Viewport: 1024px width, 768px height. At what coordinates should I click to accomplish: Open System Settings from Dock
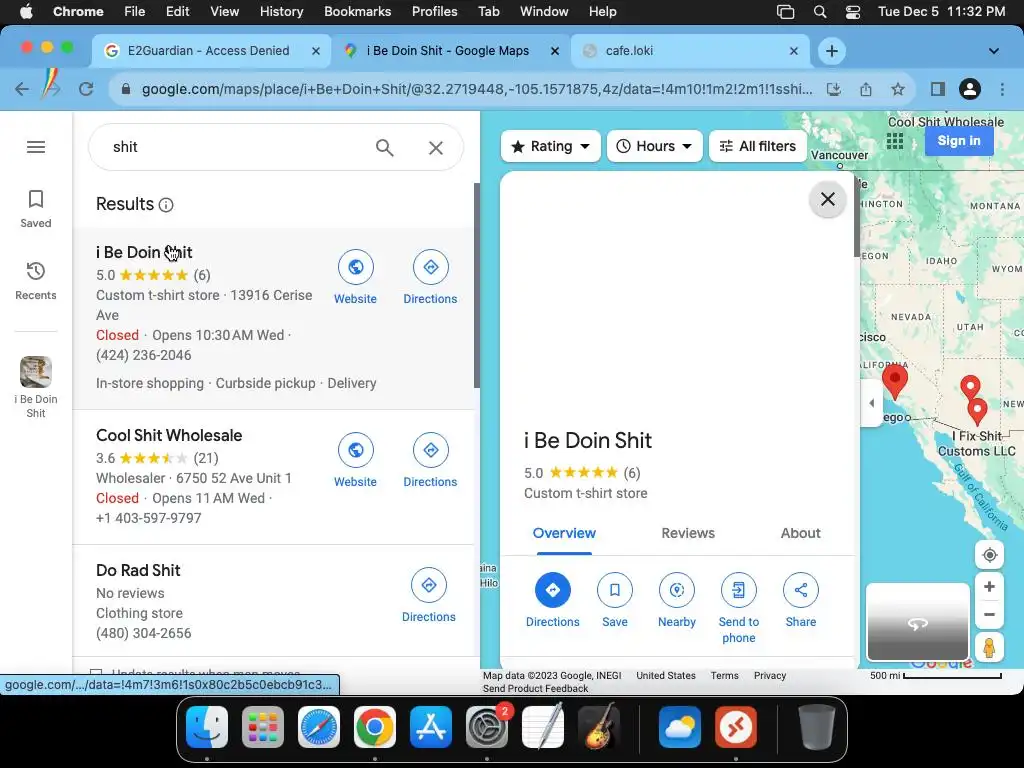[x=486, y=727]
